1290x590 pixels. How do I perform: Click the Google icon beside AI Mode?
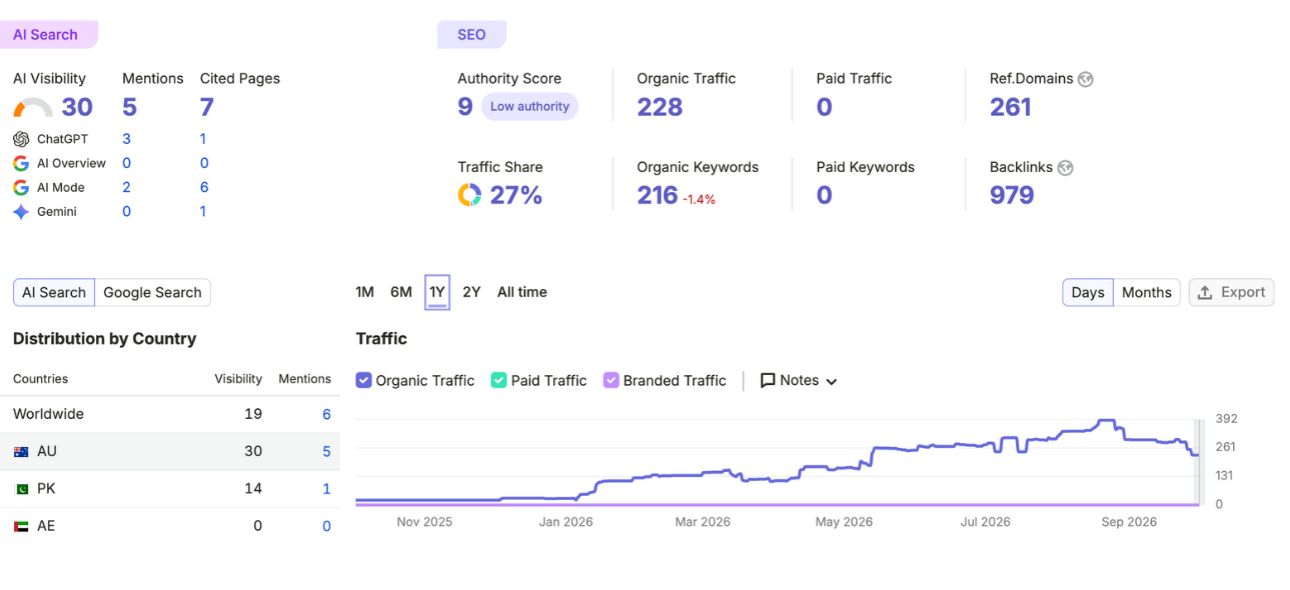coord(21,187)
